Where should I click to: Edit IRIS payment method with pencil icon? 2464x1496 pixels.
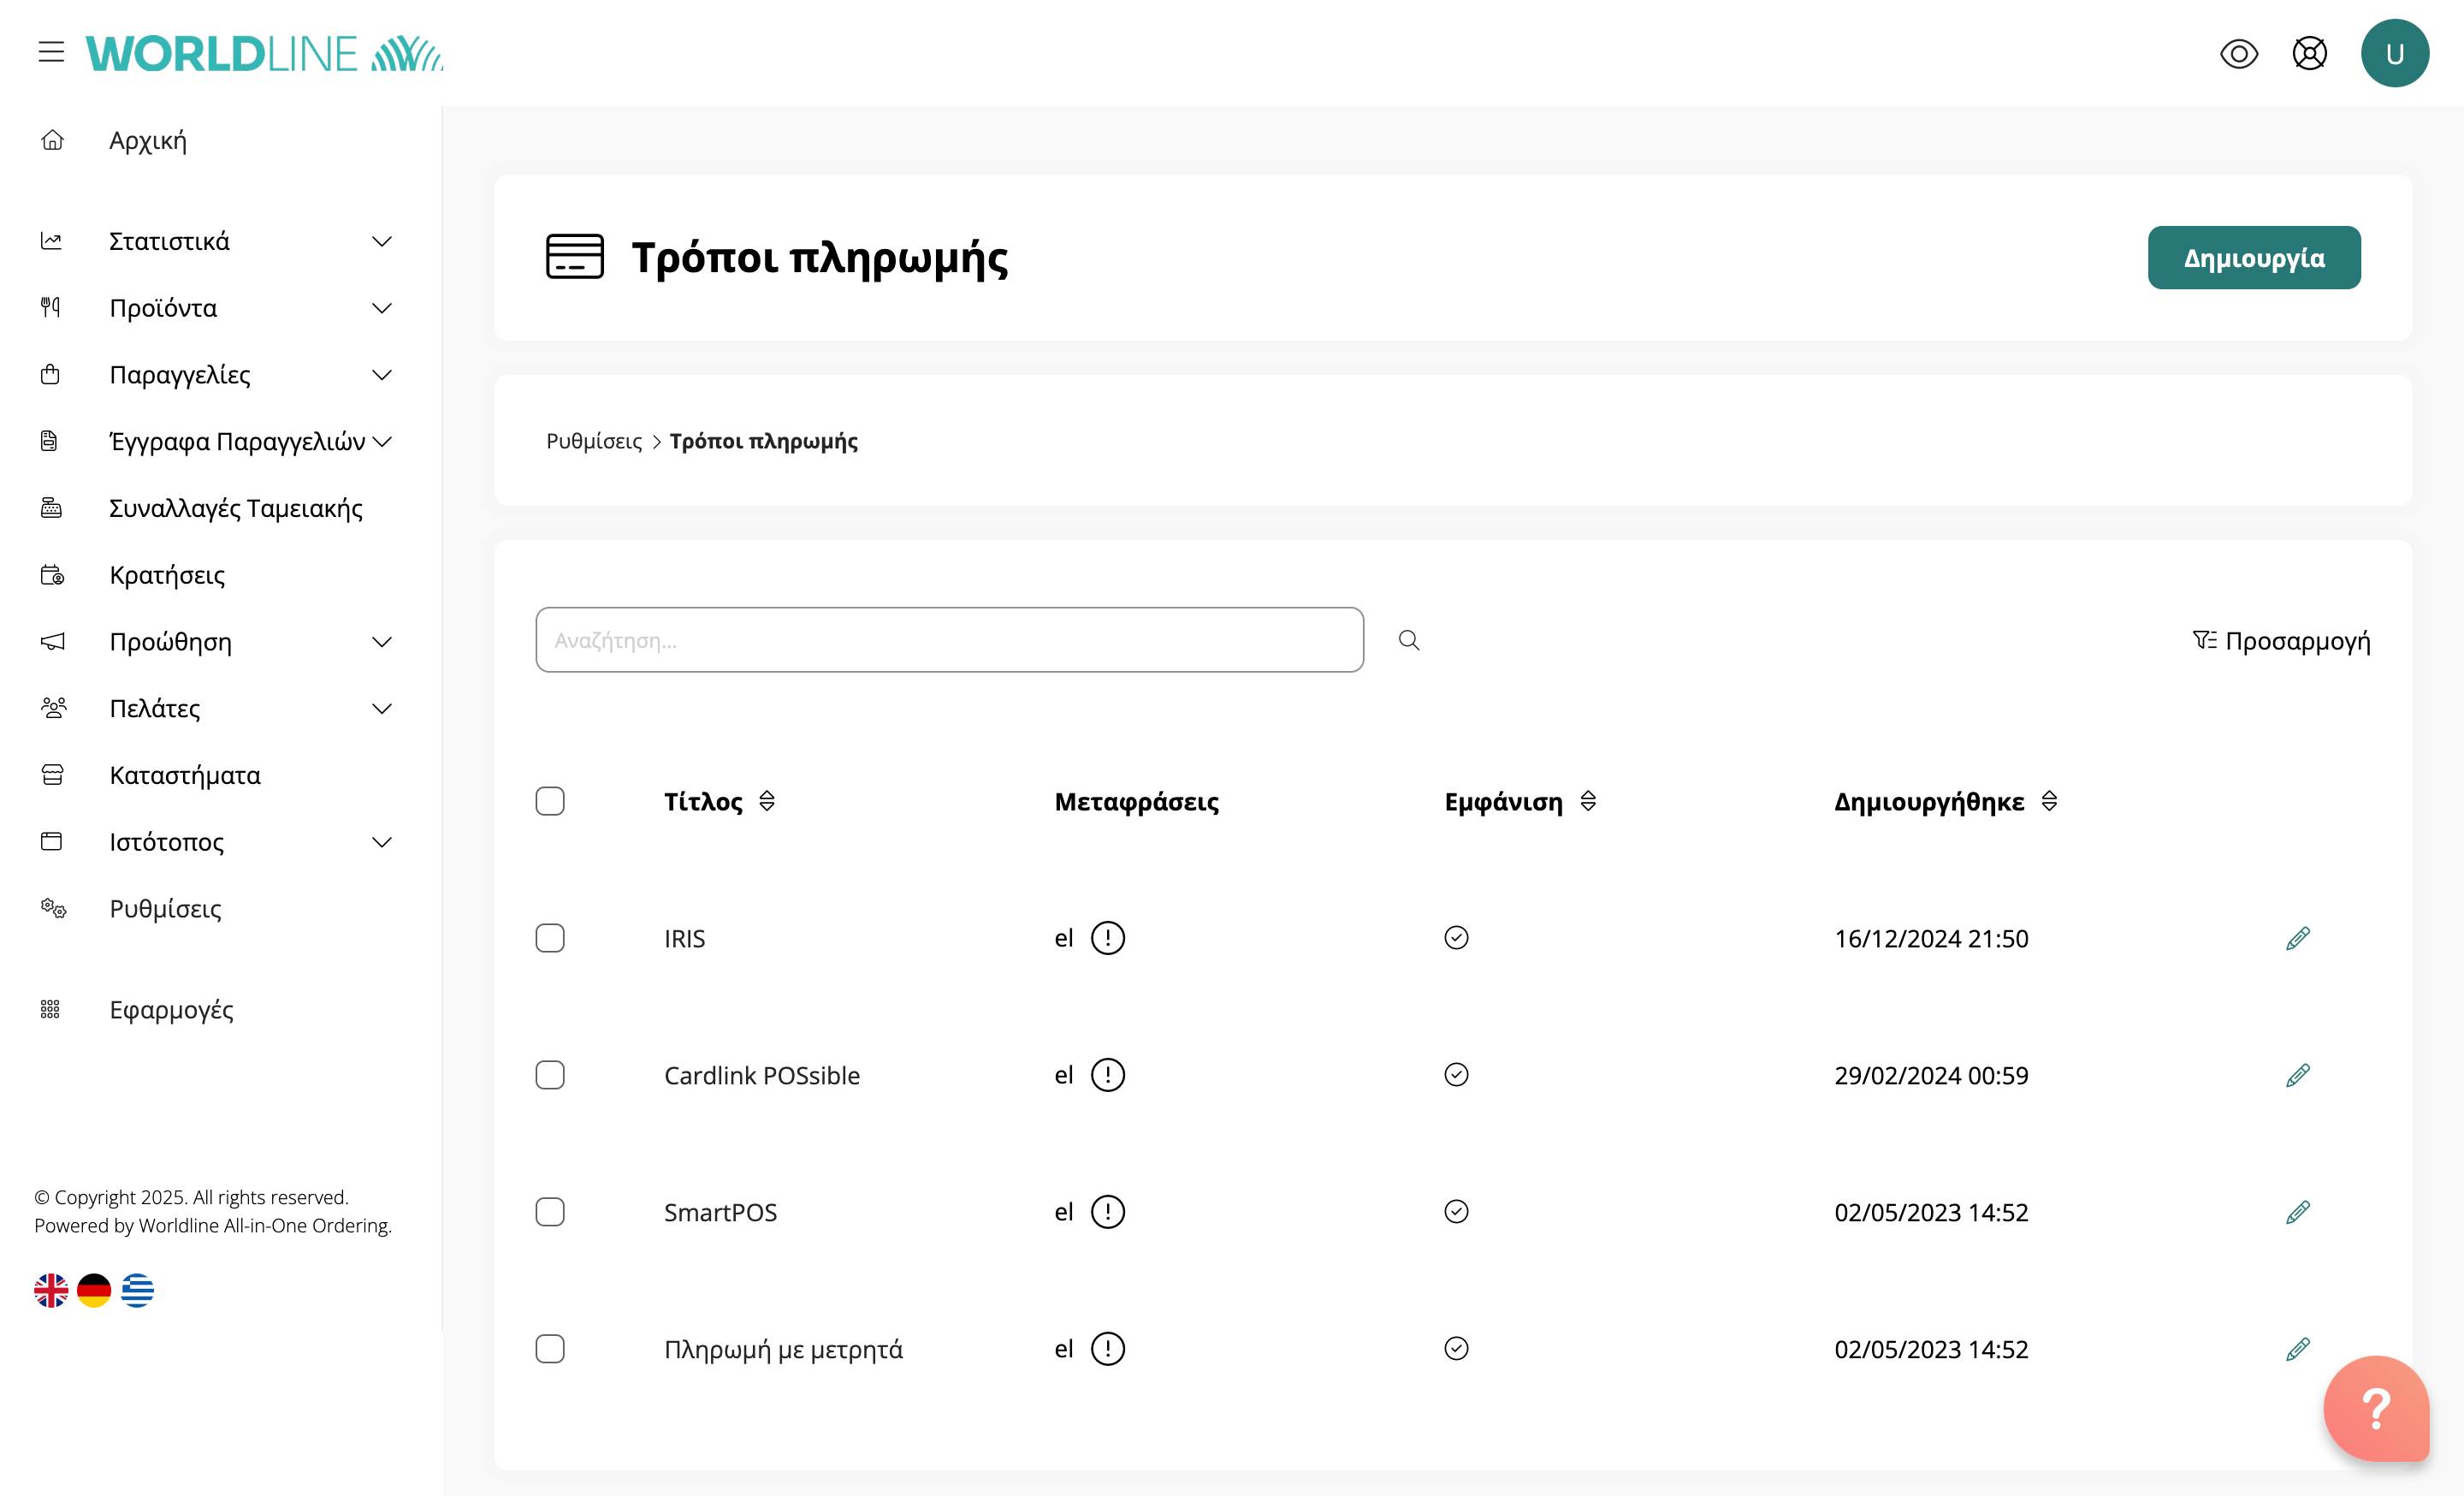pyautogui.click(x=2297, y=938)
